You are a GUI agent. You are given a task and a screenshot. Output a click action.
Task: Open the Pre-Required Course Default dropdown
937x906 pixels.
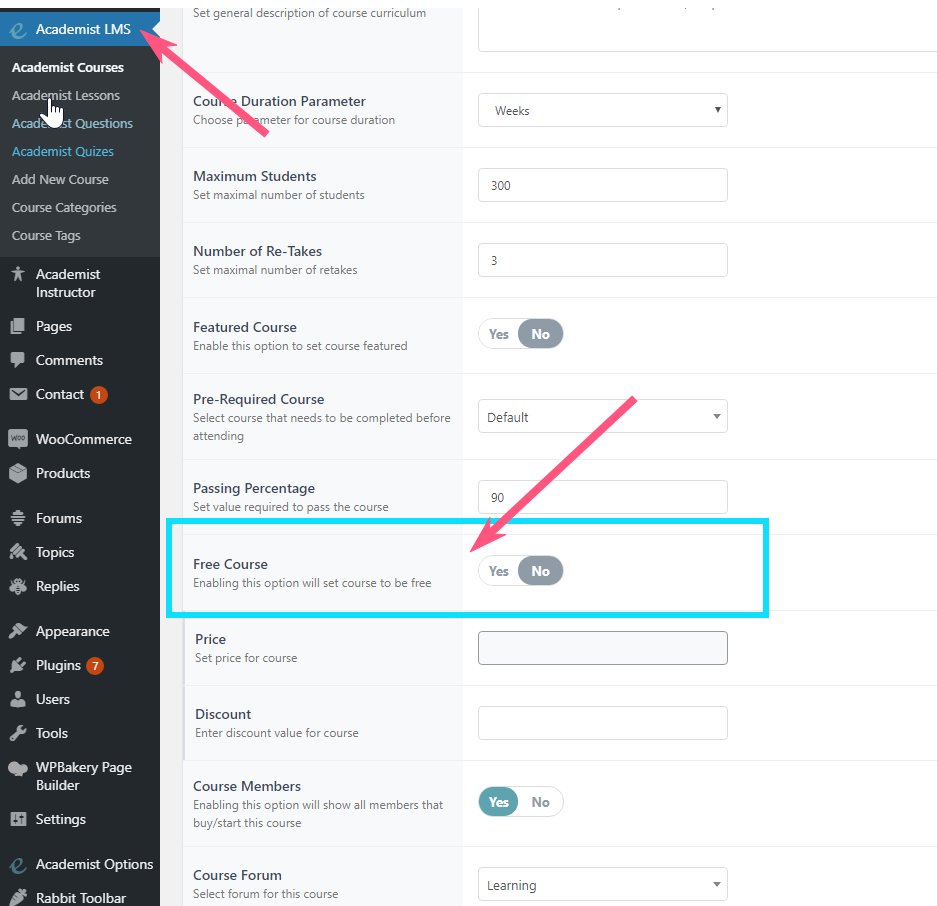click(602, 417)
